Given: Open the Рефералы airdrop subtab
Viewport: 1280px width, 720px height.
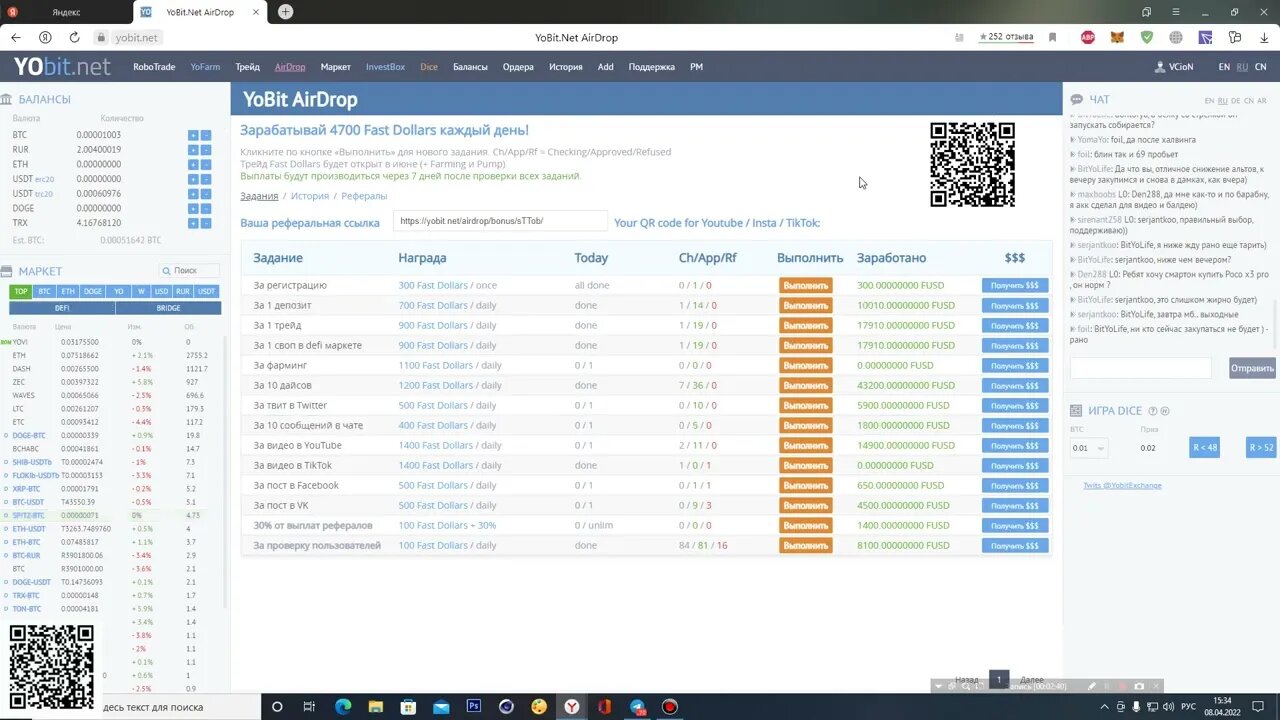Looking at the screenshot, I should (364, 196).
